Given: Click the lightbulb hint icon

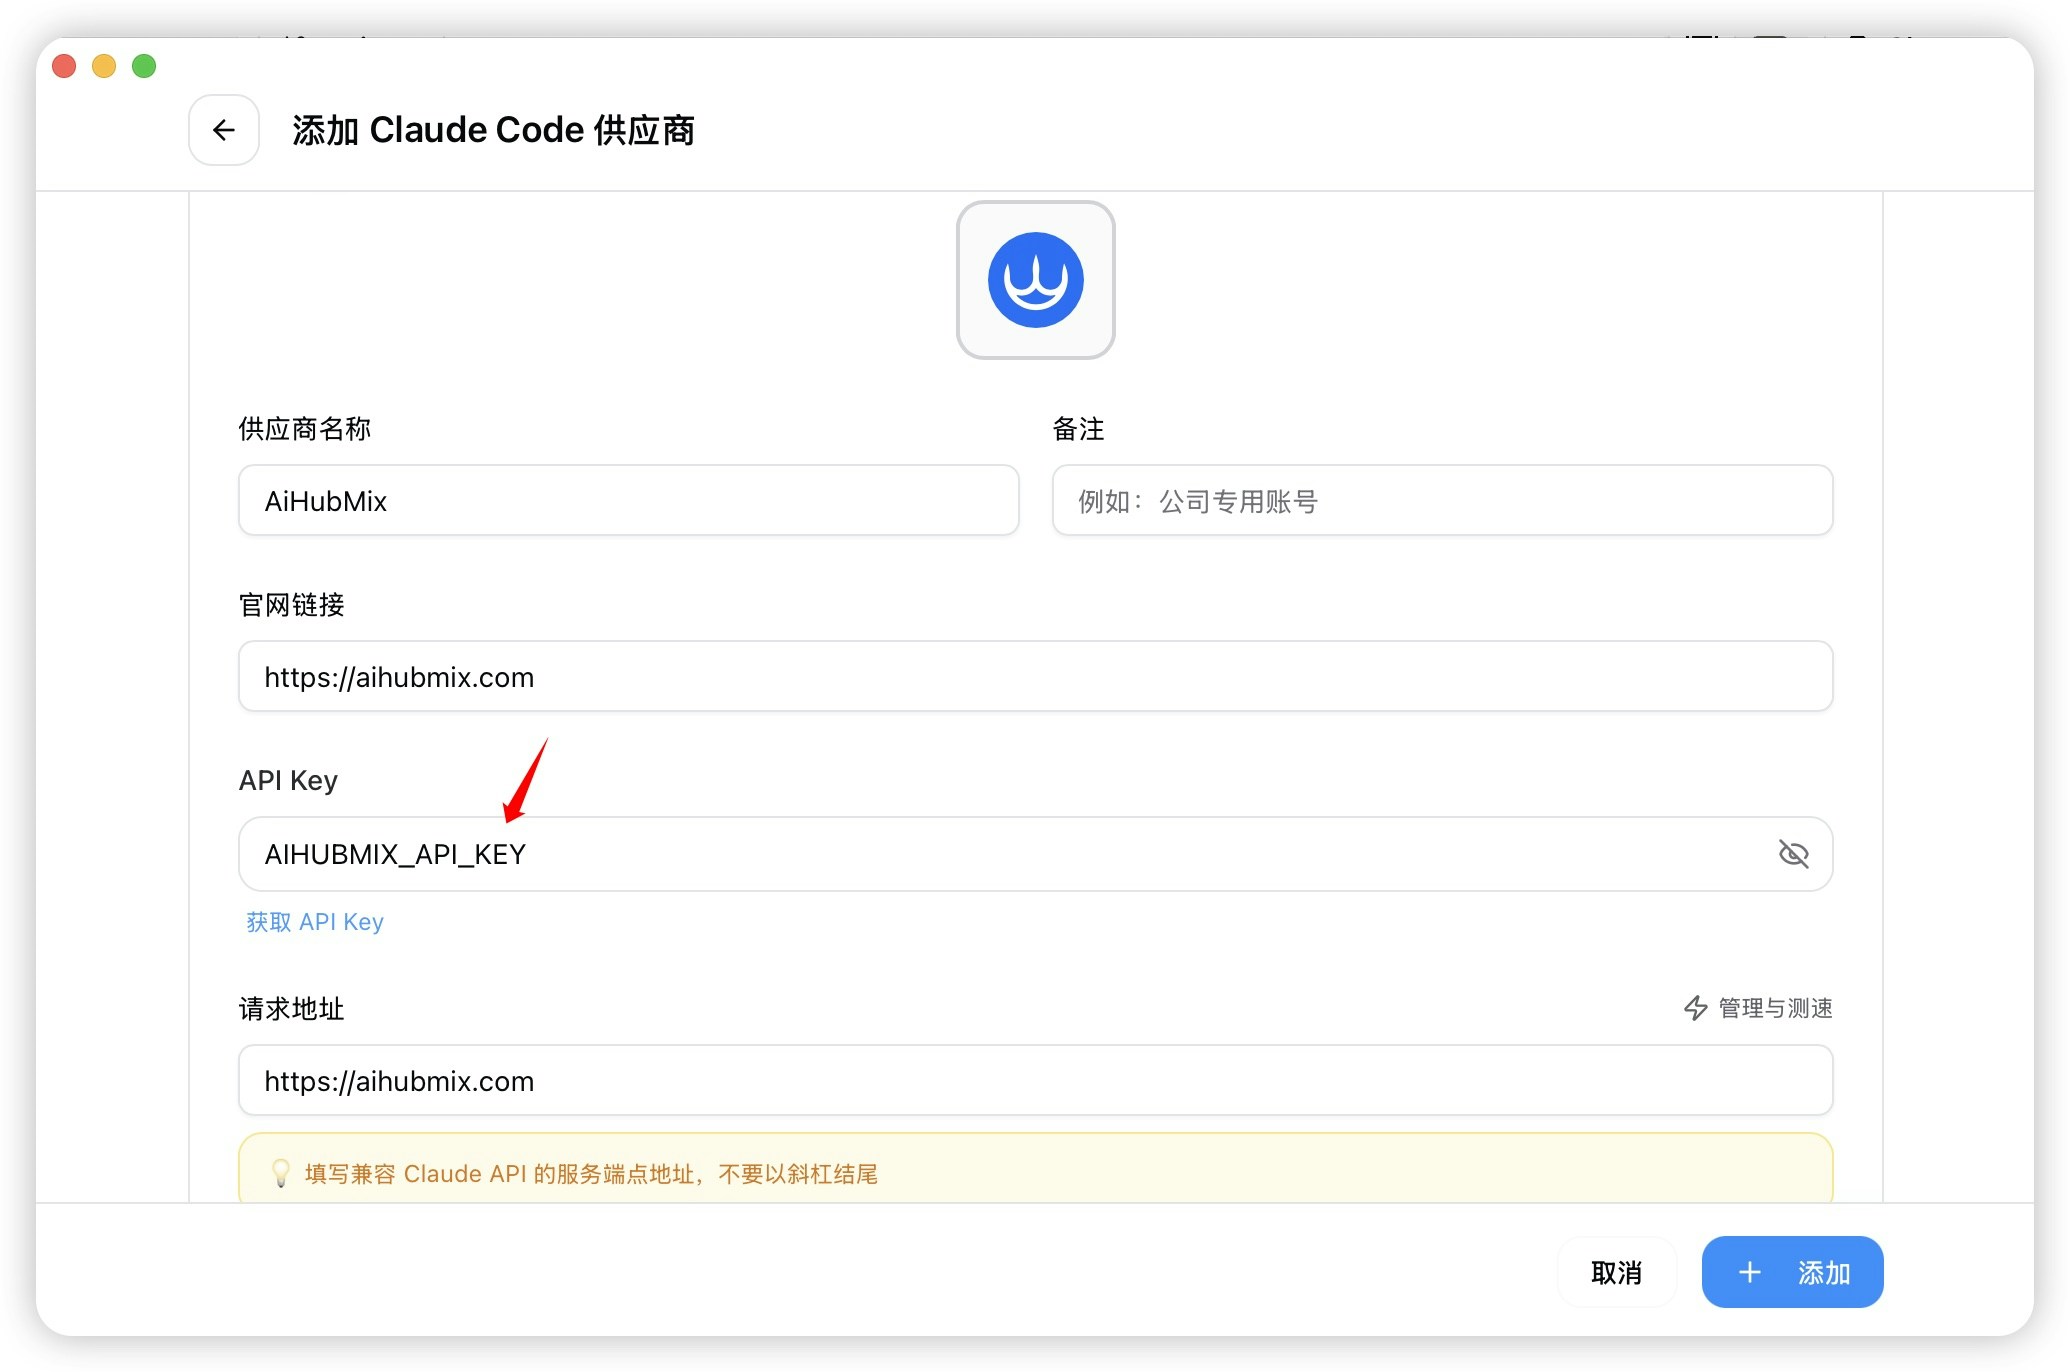Looking at the screenshot, I should 281,1173.
